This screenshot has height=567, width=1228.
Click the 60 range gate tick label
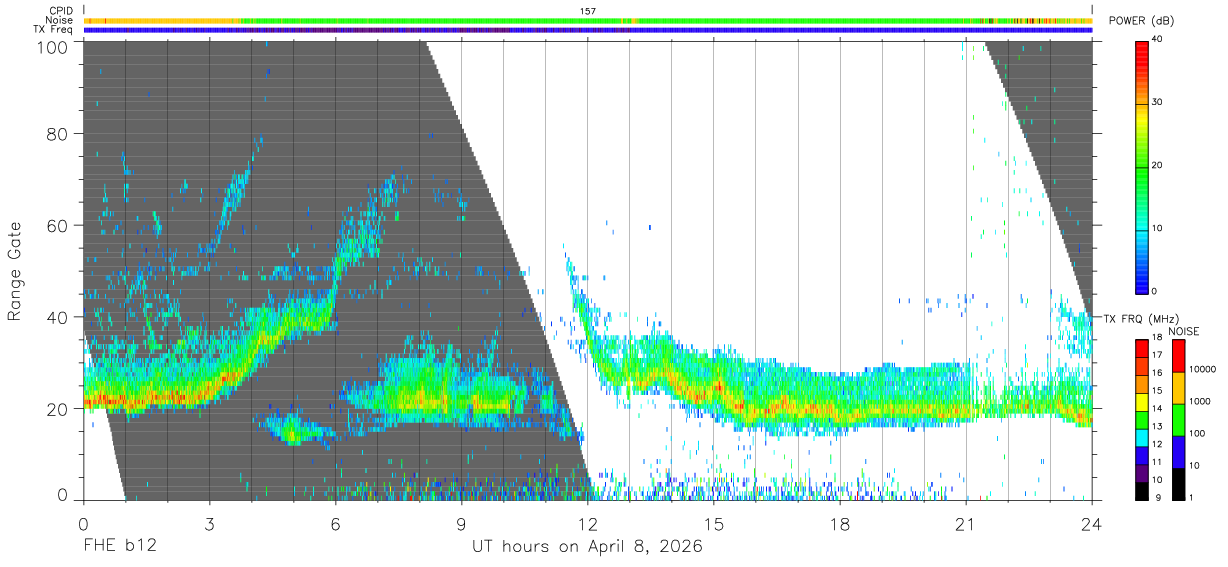[58, 225]
